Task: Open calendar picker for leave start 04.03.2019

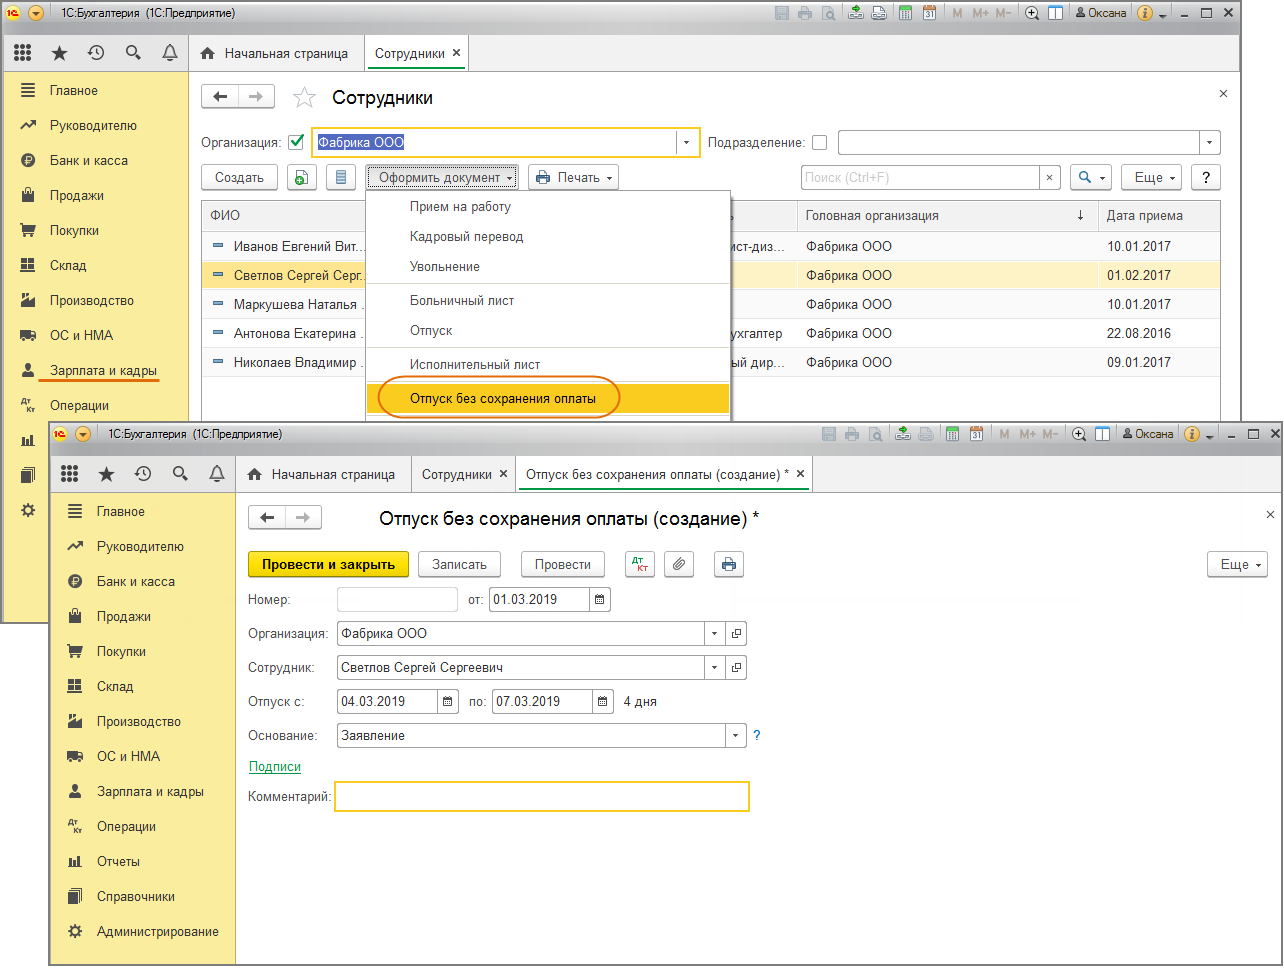Action: [x=448, y=702]
